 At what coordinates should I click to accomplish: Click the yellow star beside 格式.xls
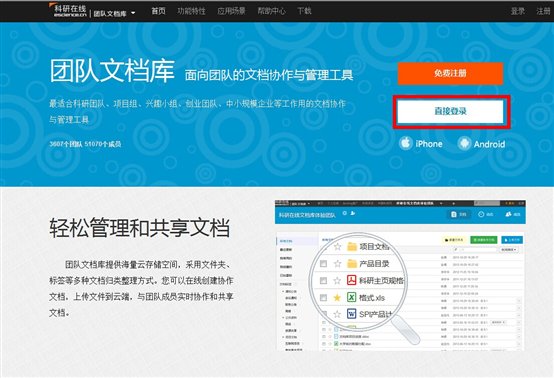pyautogui.click(x=337, y=298)
